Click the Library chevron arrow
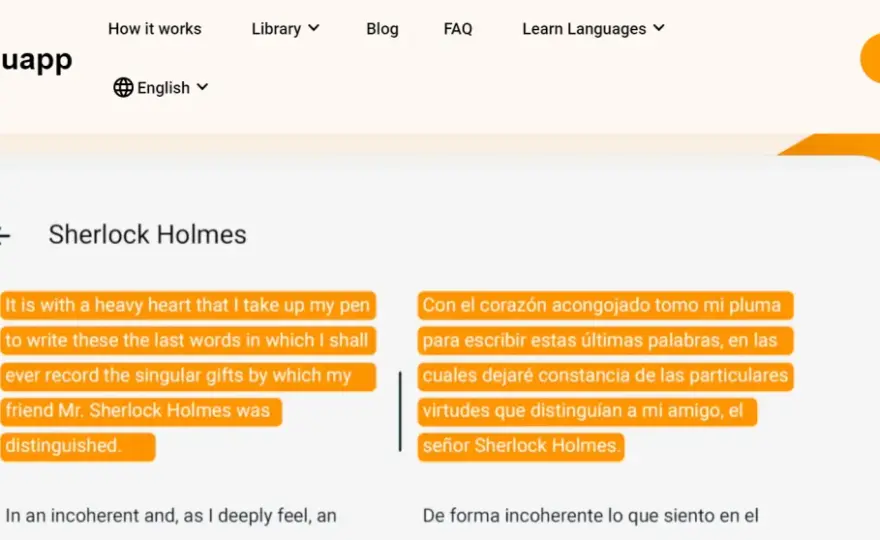Viewport: 880px width, 540px height. 314,28
